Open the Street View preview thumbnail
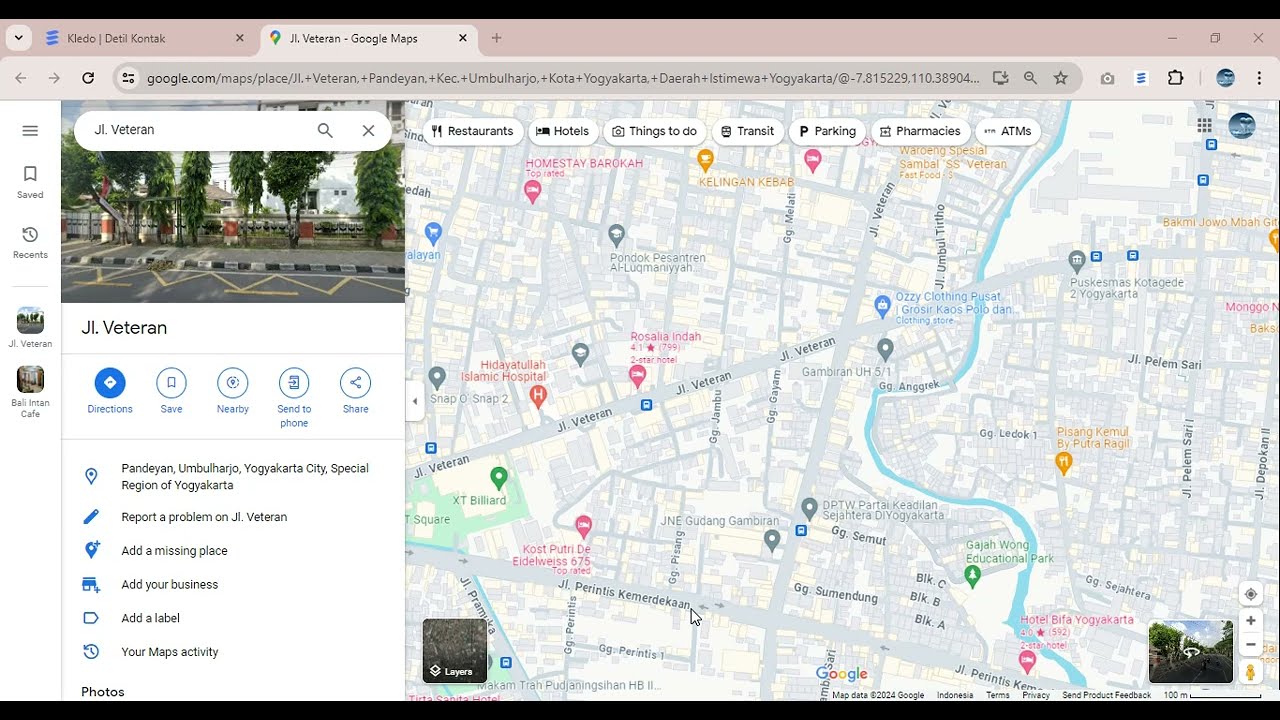1280x720 pixels. pyautogui.click(x=1191, y=652)
